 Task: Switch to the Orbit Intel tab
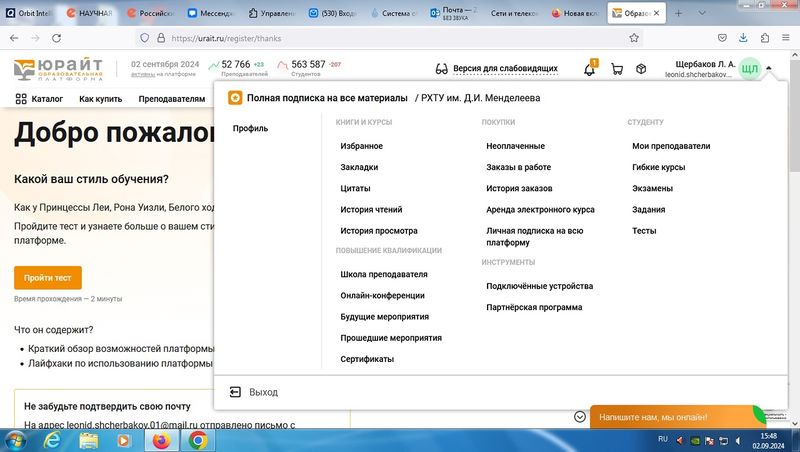click(29, 13)
